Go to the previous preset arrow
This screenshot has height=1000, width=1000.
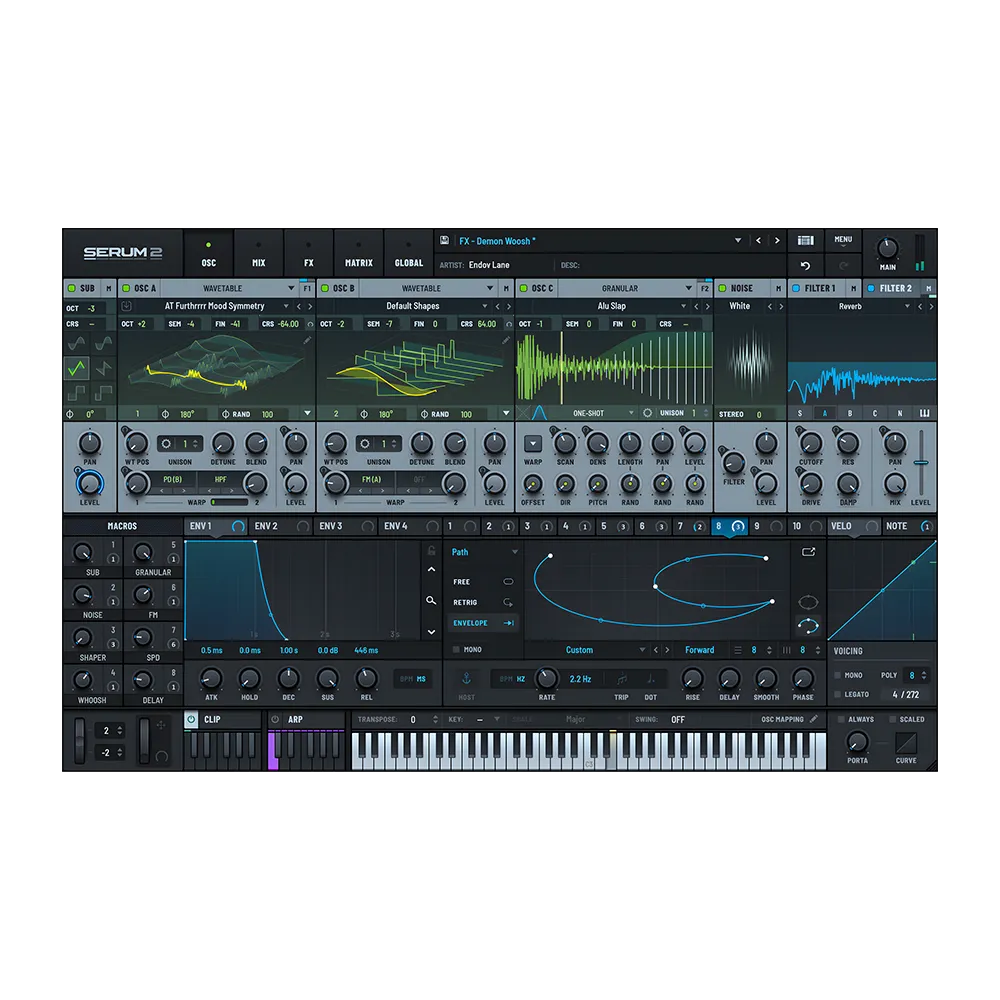coord(758,240)
